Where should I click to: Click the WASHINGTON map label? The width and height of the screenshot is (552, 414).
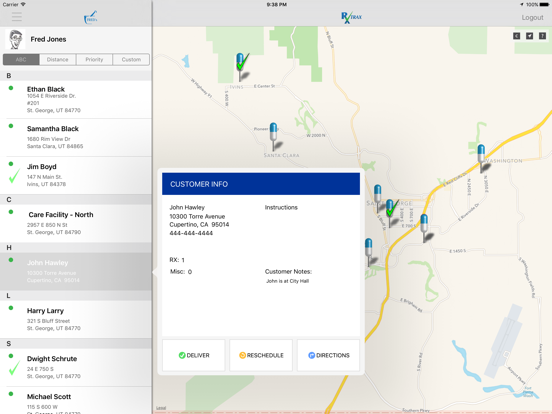click(503, 161)
